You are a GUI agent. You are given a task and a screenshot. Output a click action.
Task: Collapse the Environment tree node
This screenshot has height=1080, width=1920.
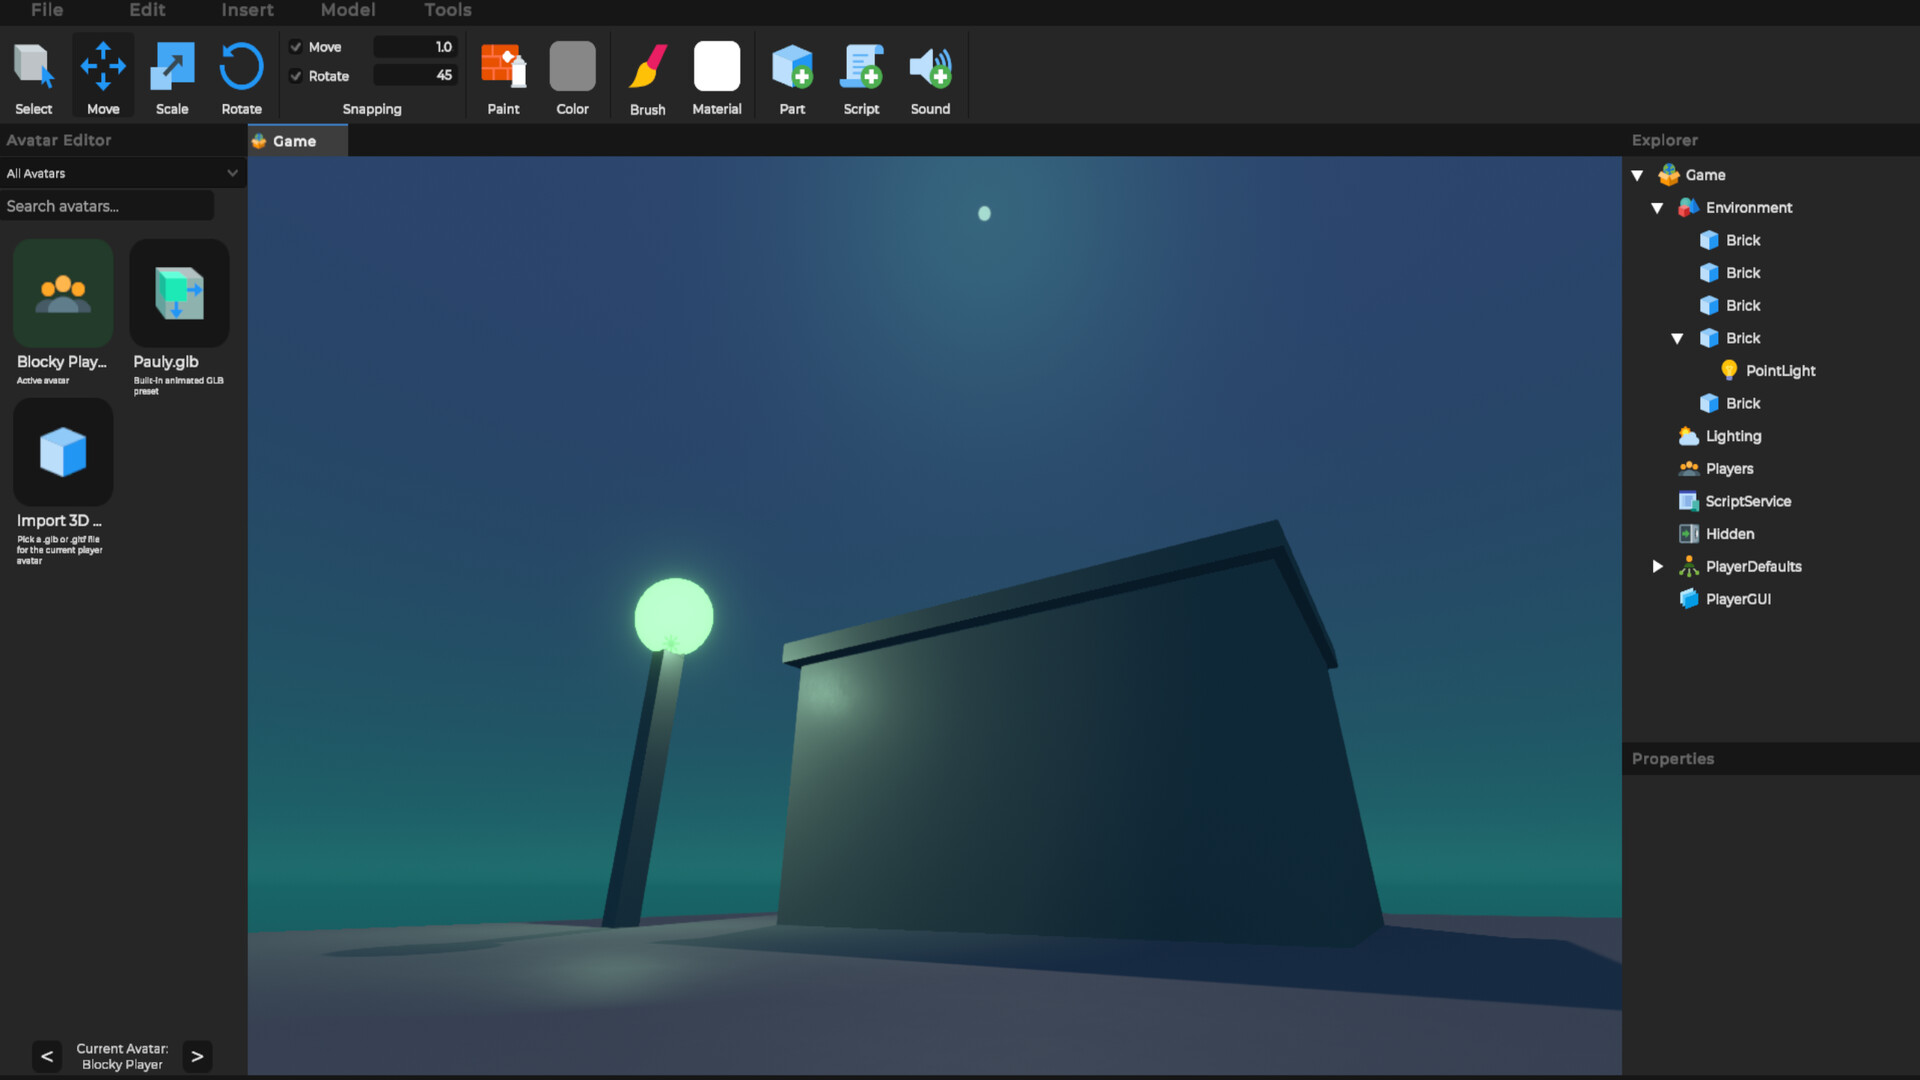pyautogui.click(x=1657, y=208)
